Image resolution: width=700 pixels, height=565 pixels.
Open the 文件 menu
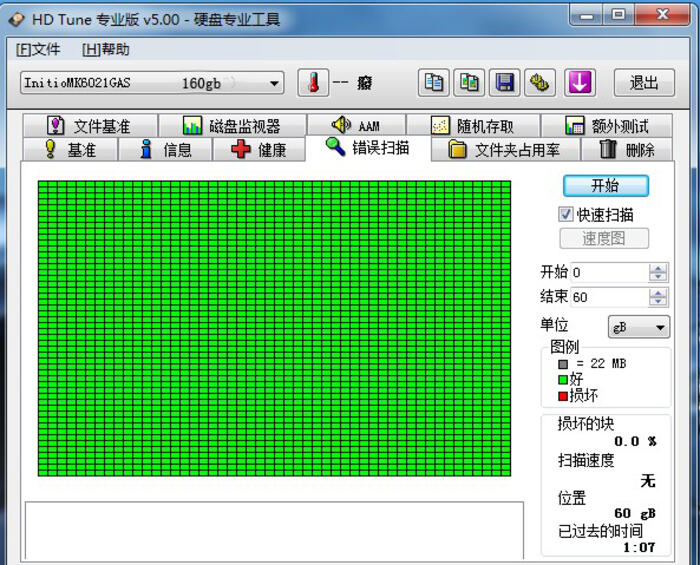(x=38, y=49)
